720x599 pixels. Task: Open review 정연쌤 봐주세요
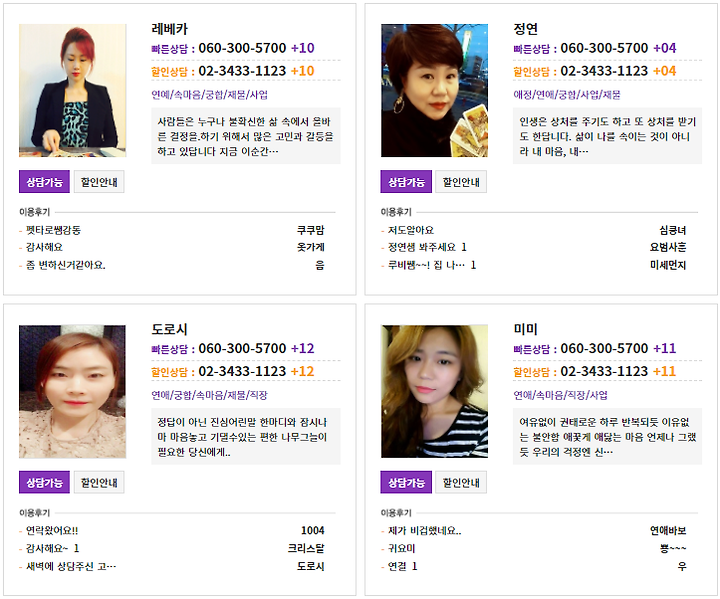click(x=422, y=247)
